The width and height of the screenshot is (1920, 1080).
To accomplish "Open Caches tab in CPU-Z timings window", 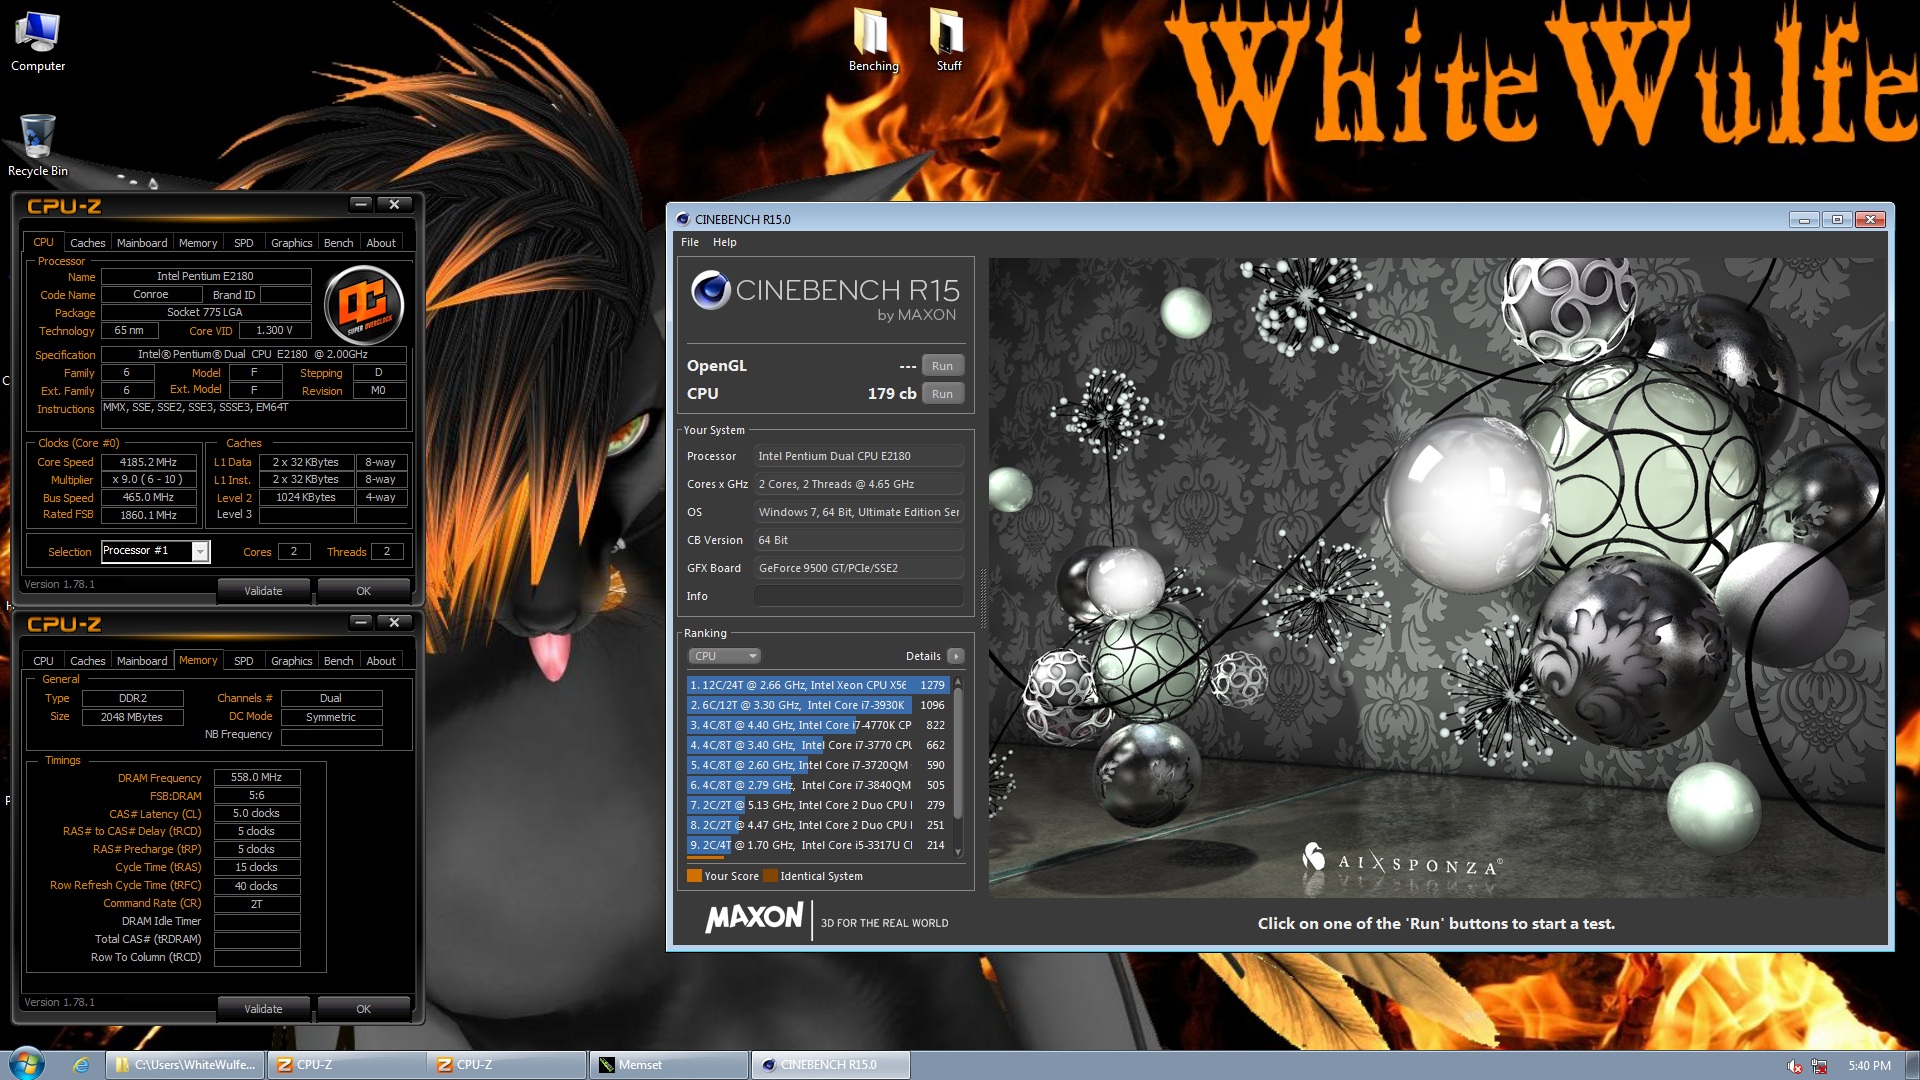I will pos(87,661).
